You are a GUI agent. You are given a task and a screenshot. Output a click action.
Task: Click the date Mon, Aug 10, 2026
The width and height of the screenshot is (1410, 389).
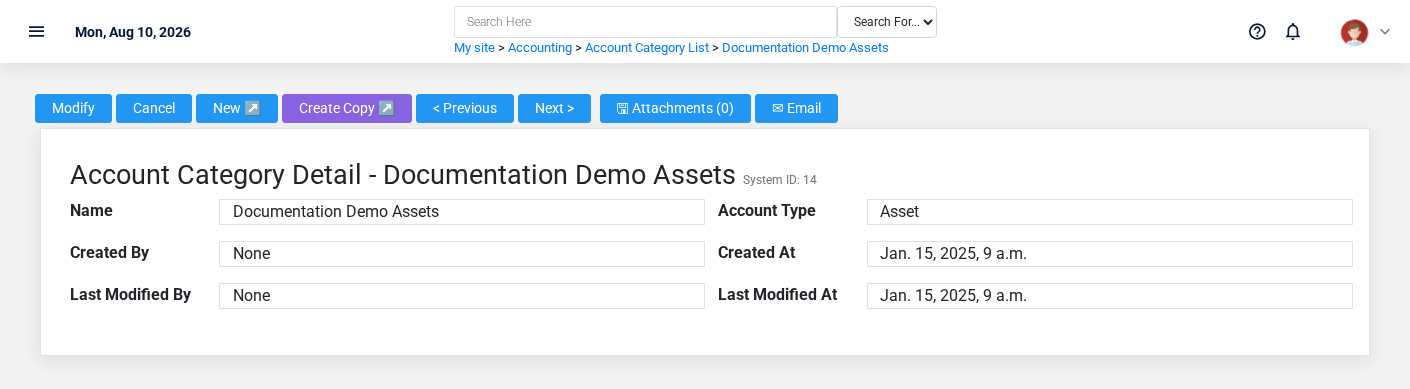(x=133, y=32)
